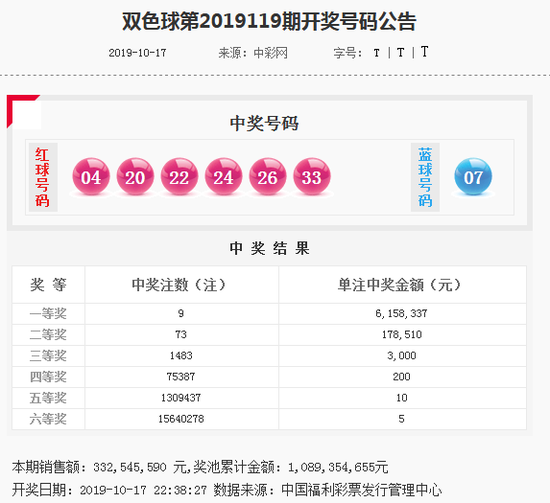Click fourth prize winner count 75387

pos(181,376)
